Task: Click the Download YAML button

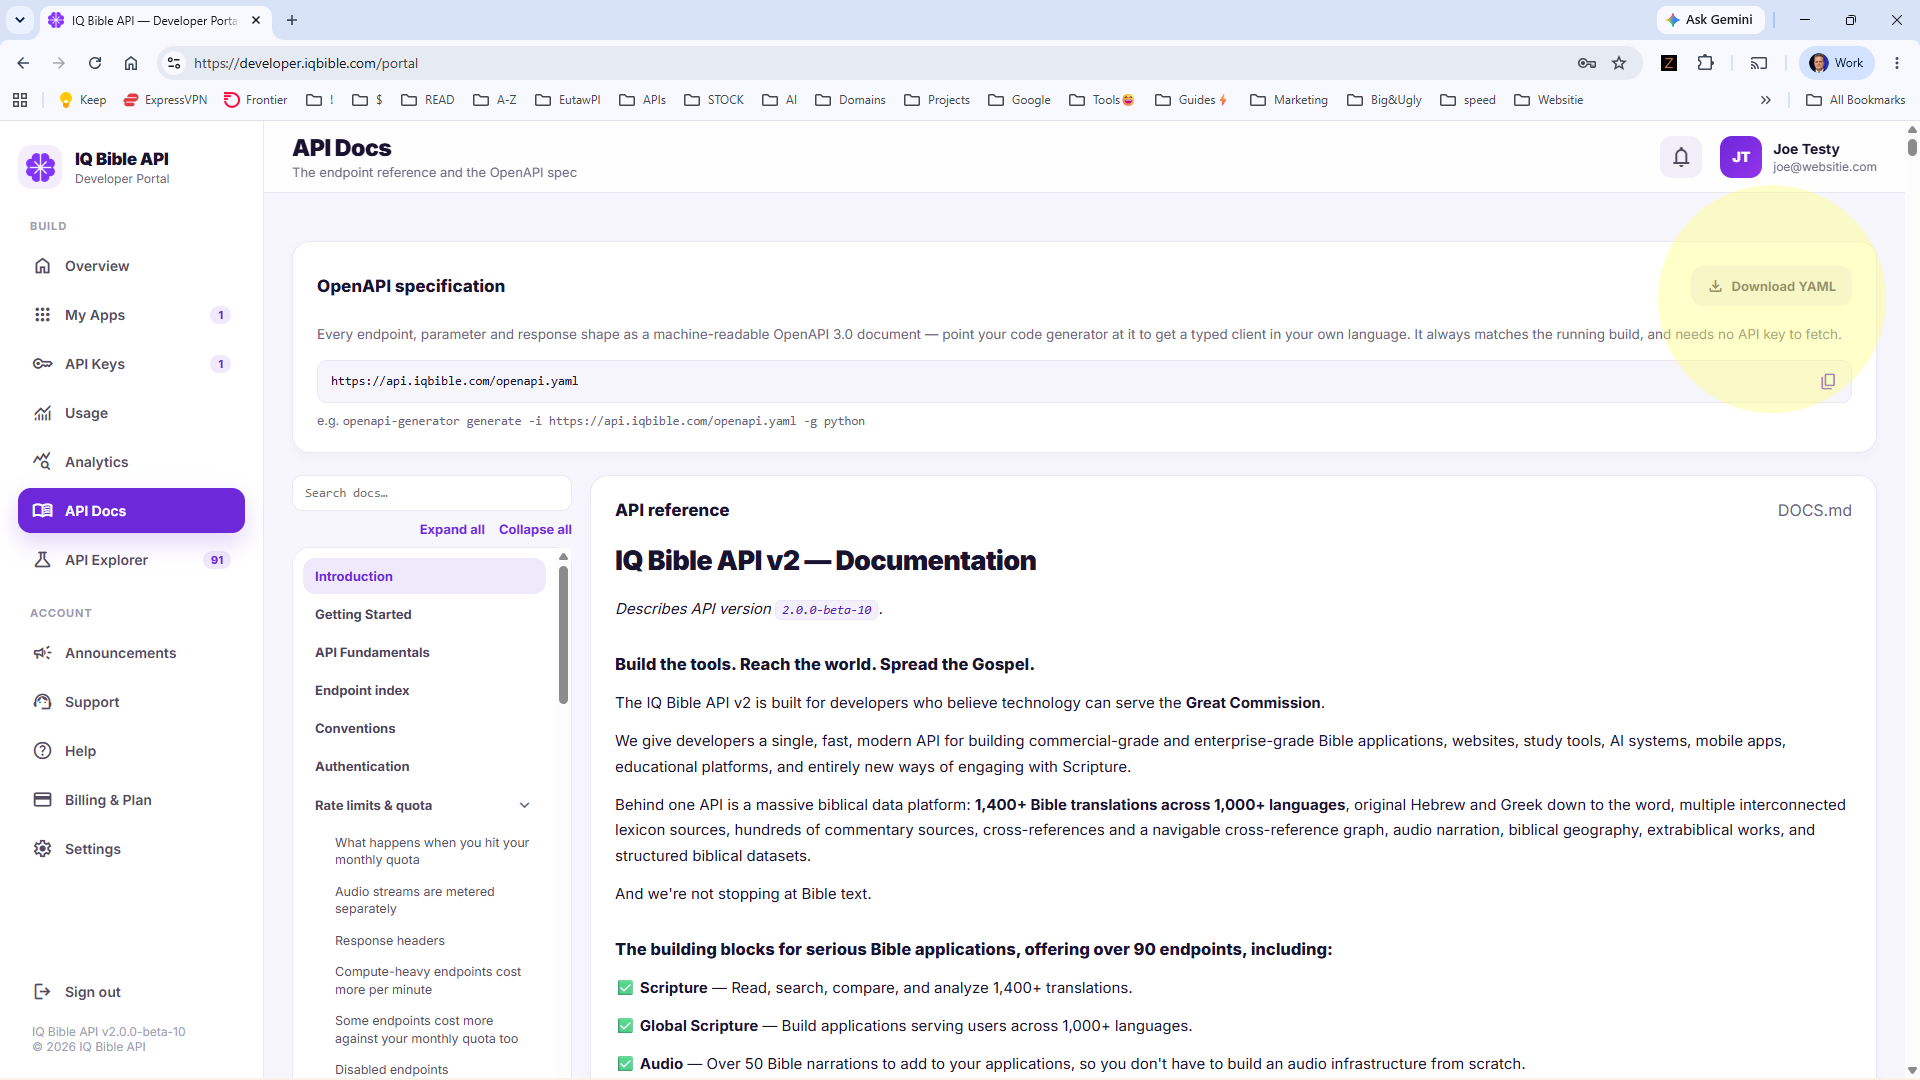Action: [x=1771, y=286]
